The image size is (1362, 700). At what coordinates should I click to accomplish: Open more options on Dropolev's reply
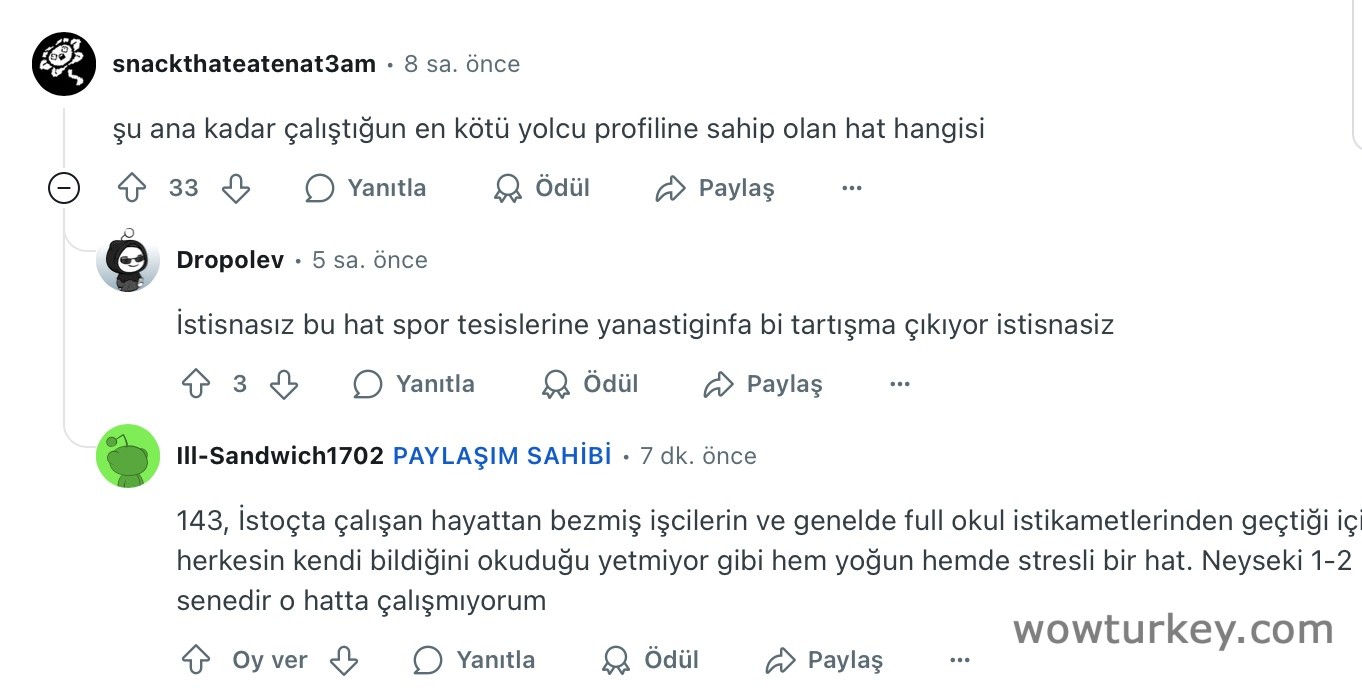tap(900, 384)
